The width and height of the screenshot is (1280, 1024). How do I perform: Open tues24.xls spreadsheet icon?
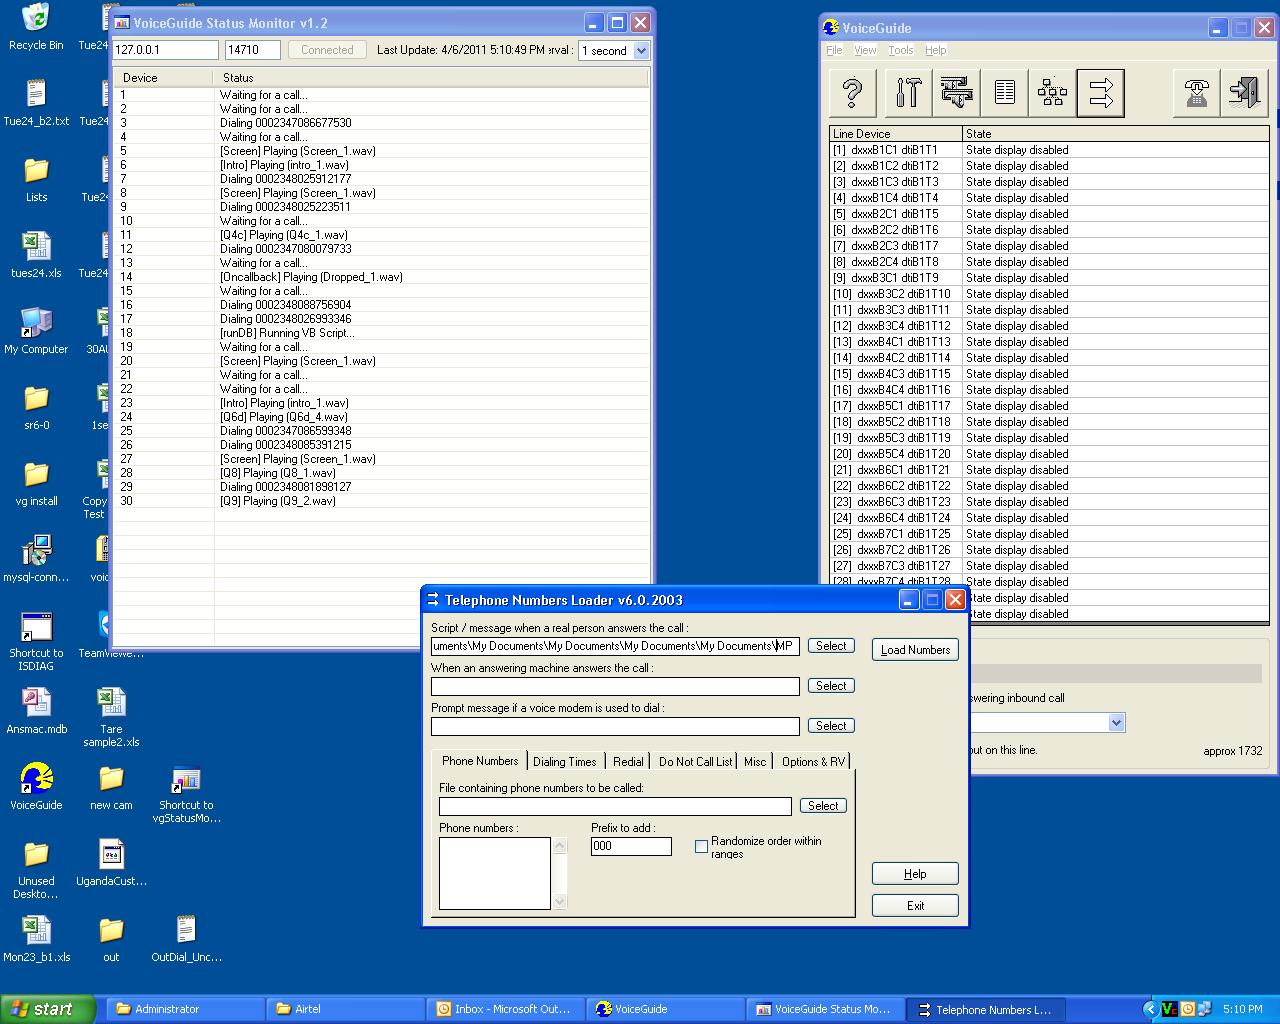click(x=36, y=255)
